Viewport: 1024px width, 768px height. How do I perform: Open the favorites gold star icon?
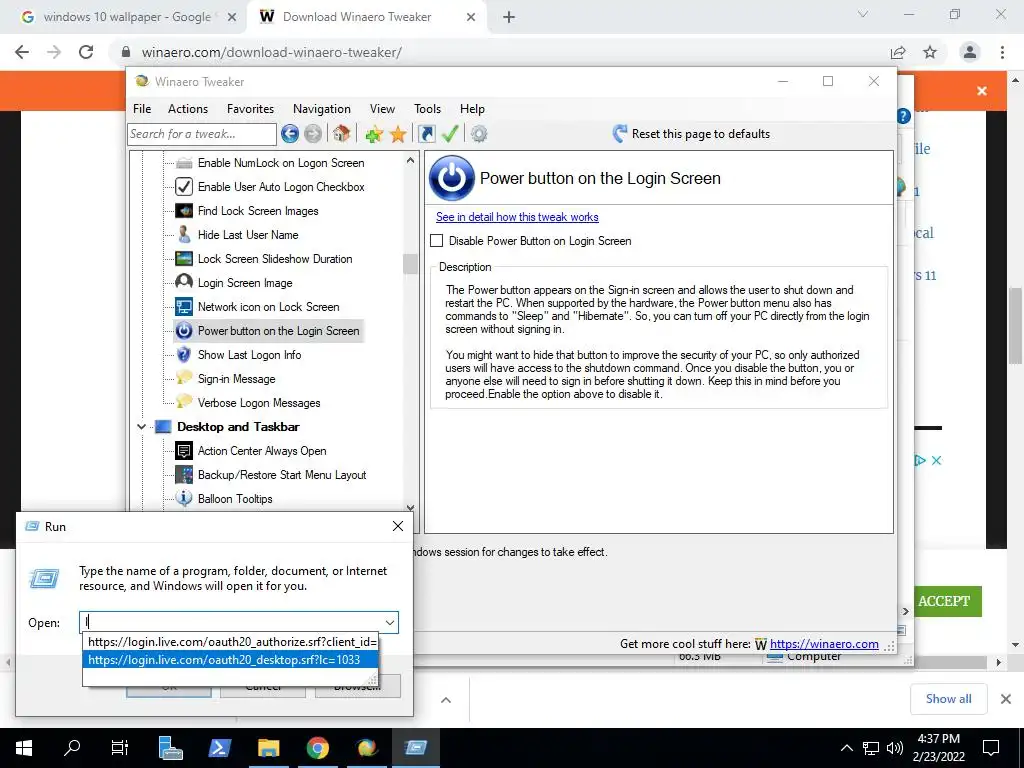click(398, 134)
